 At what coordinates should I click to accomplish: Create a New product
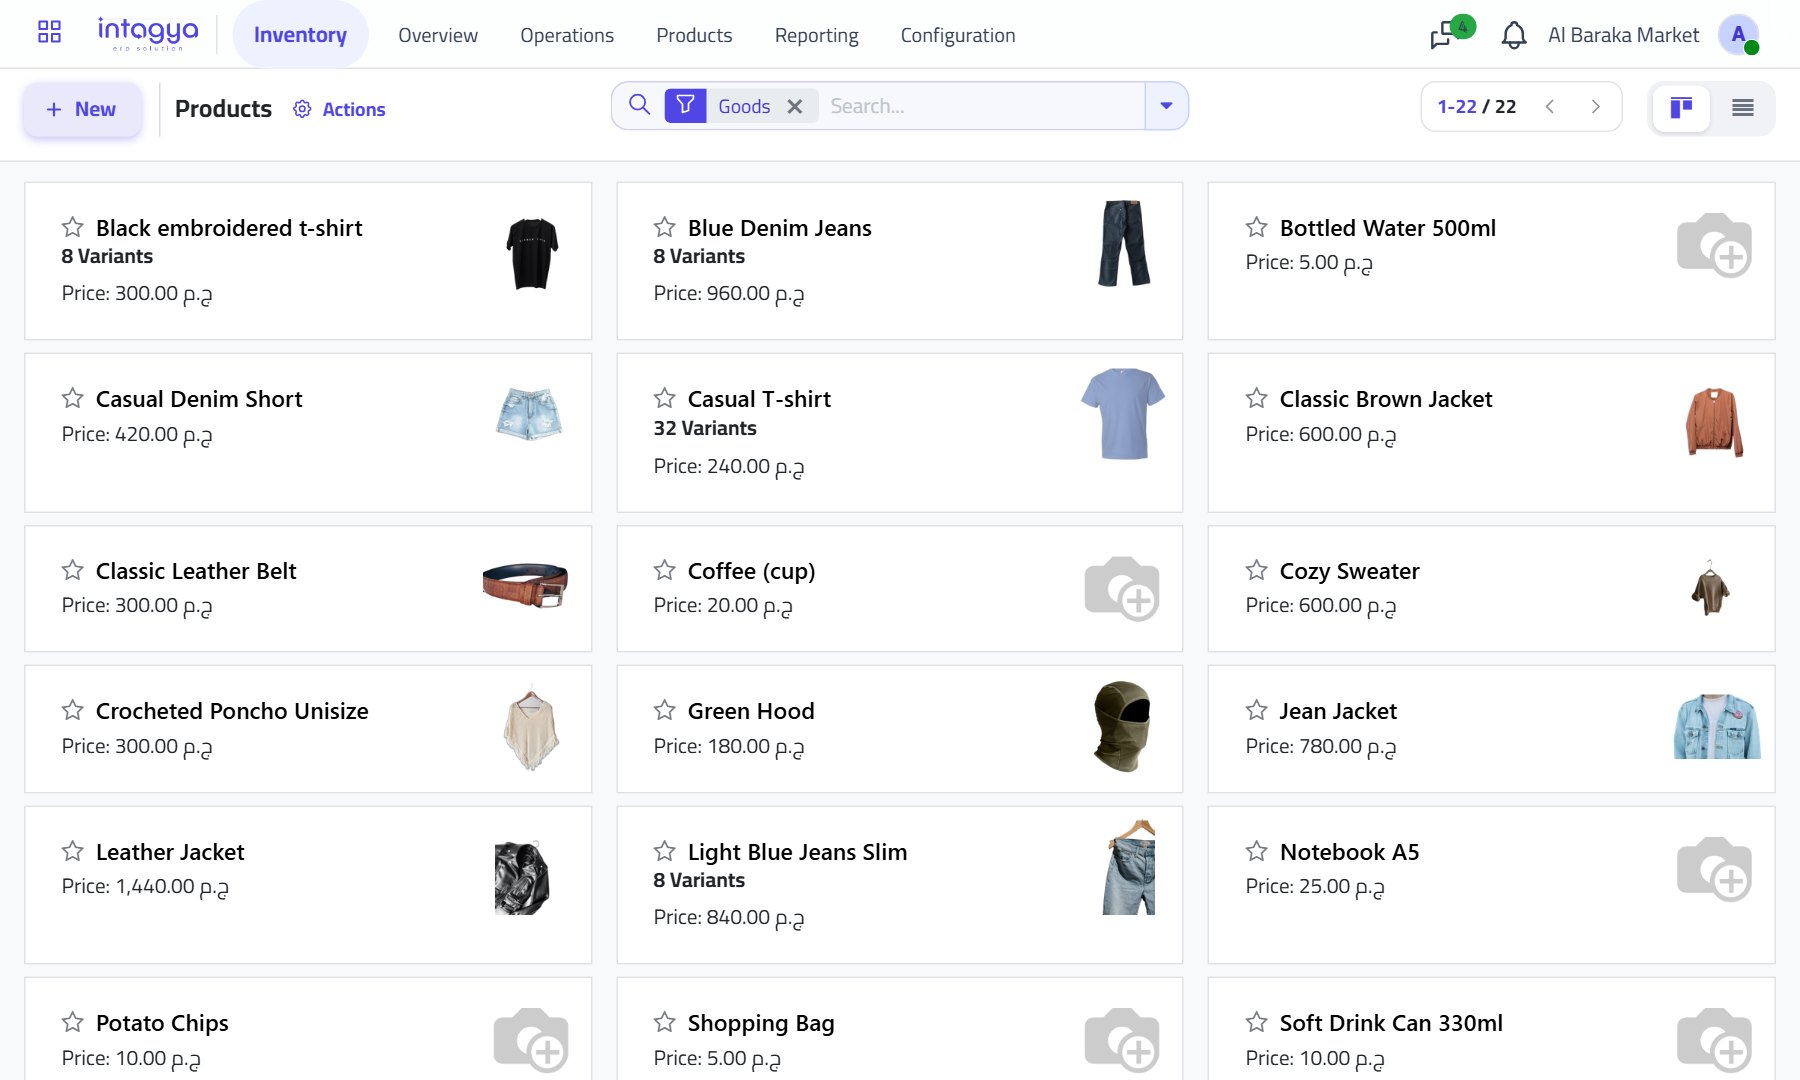pyautogui.click(x=82, y=109)
